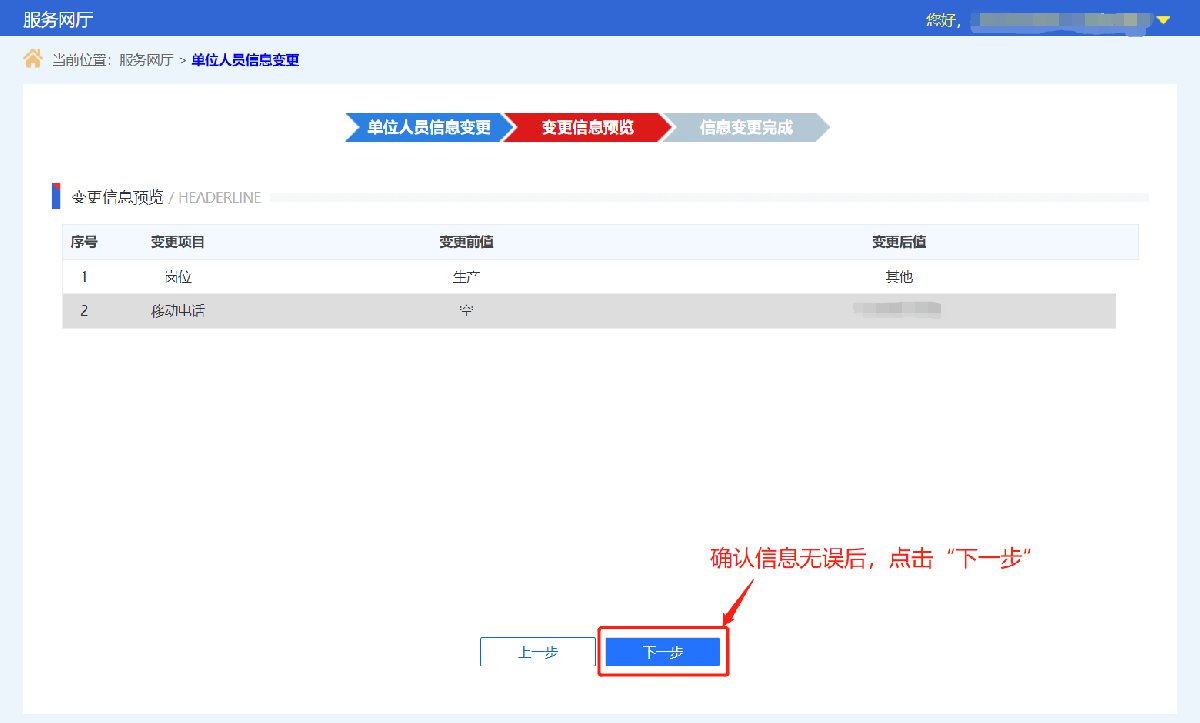The width and height of the screenshot is (1200, 723).
Task: Click the blue-red marker beside 变更信息预览 heading
Action: point(57,197)
